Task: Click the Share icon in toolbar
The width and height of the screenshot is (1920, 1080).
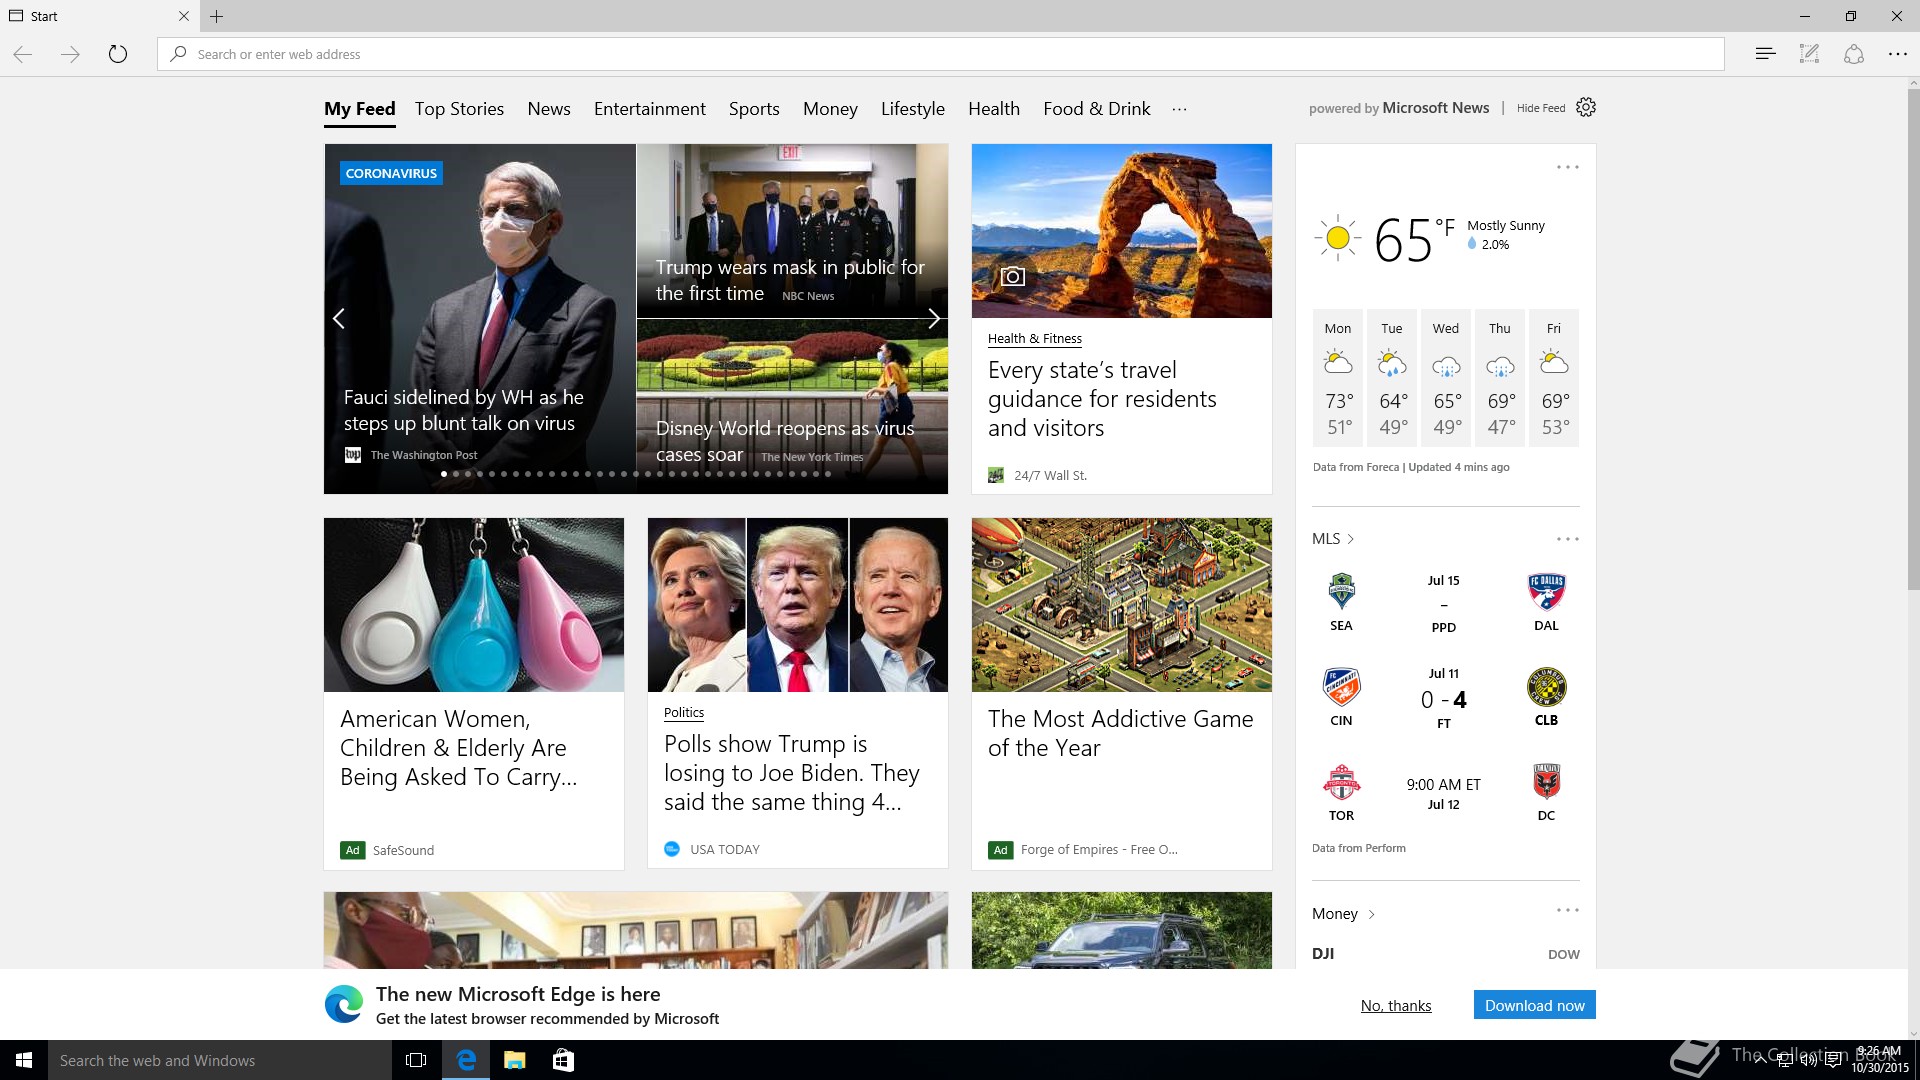Action: tap(1853, 54)
